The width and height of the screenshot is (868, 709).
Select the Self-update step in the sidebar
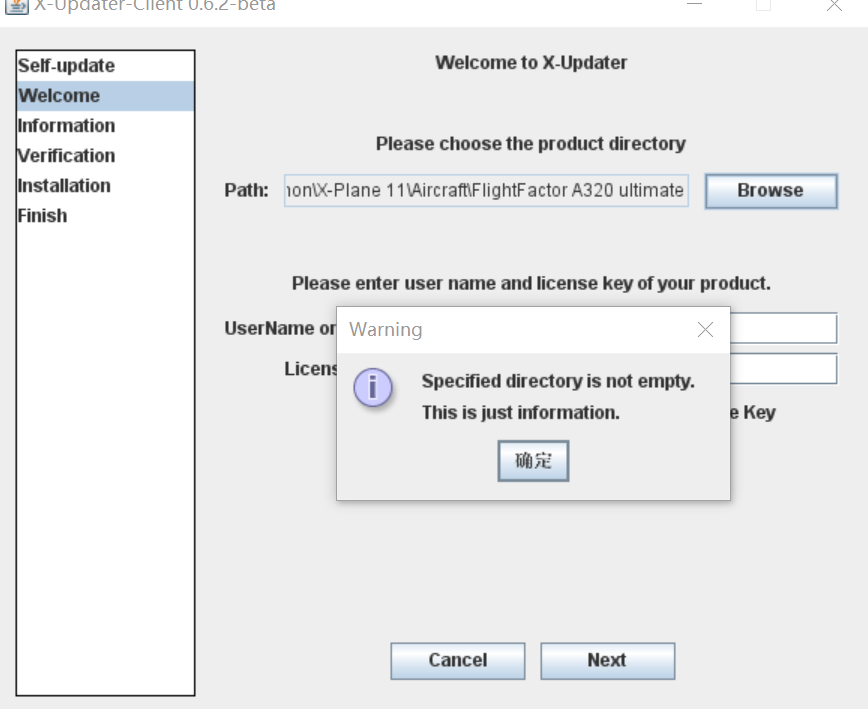(105, 66)
